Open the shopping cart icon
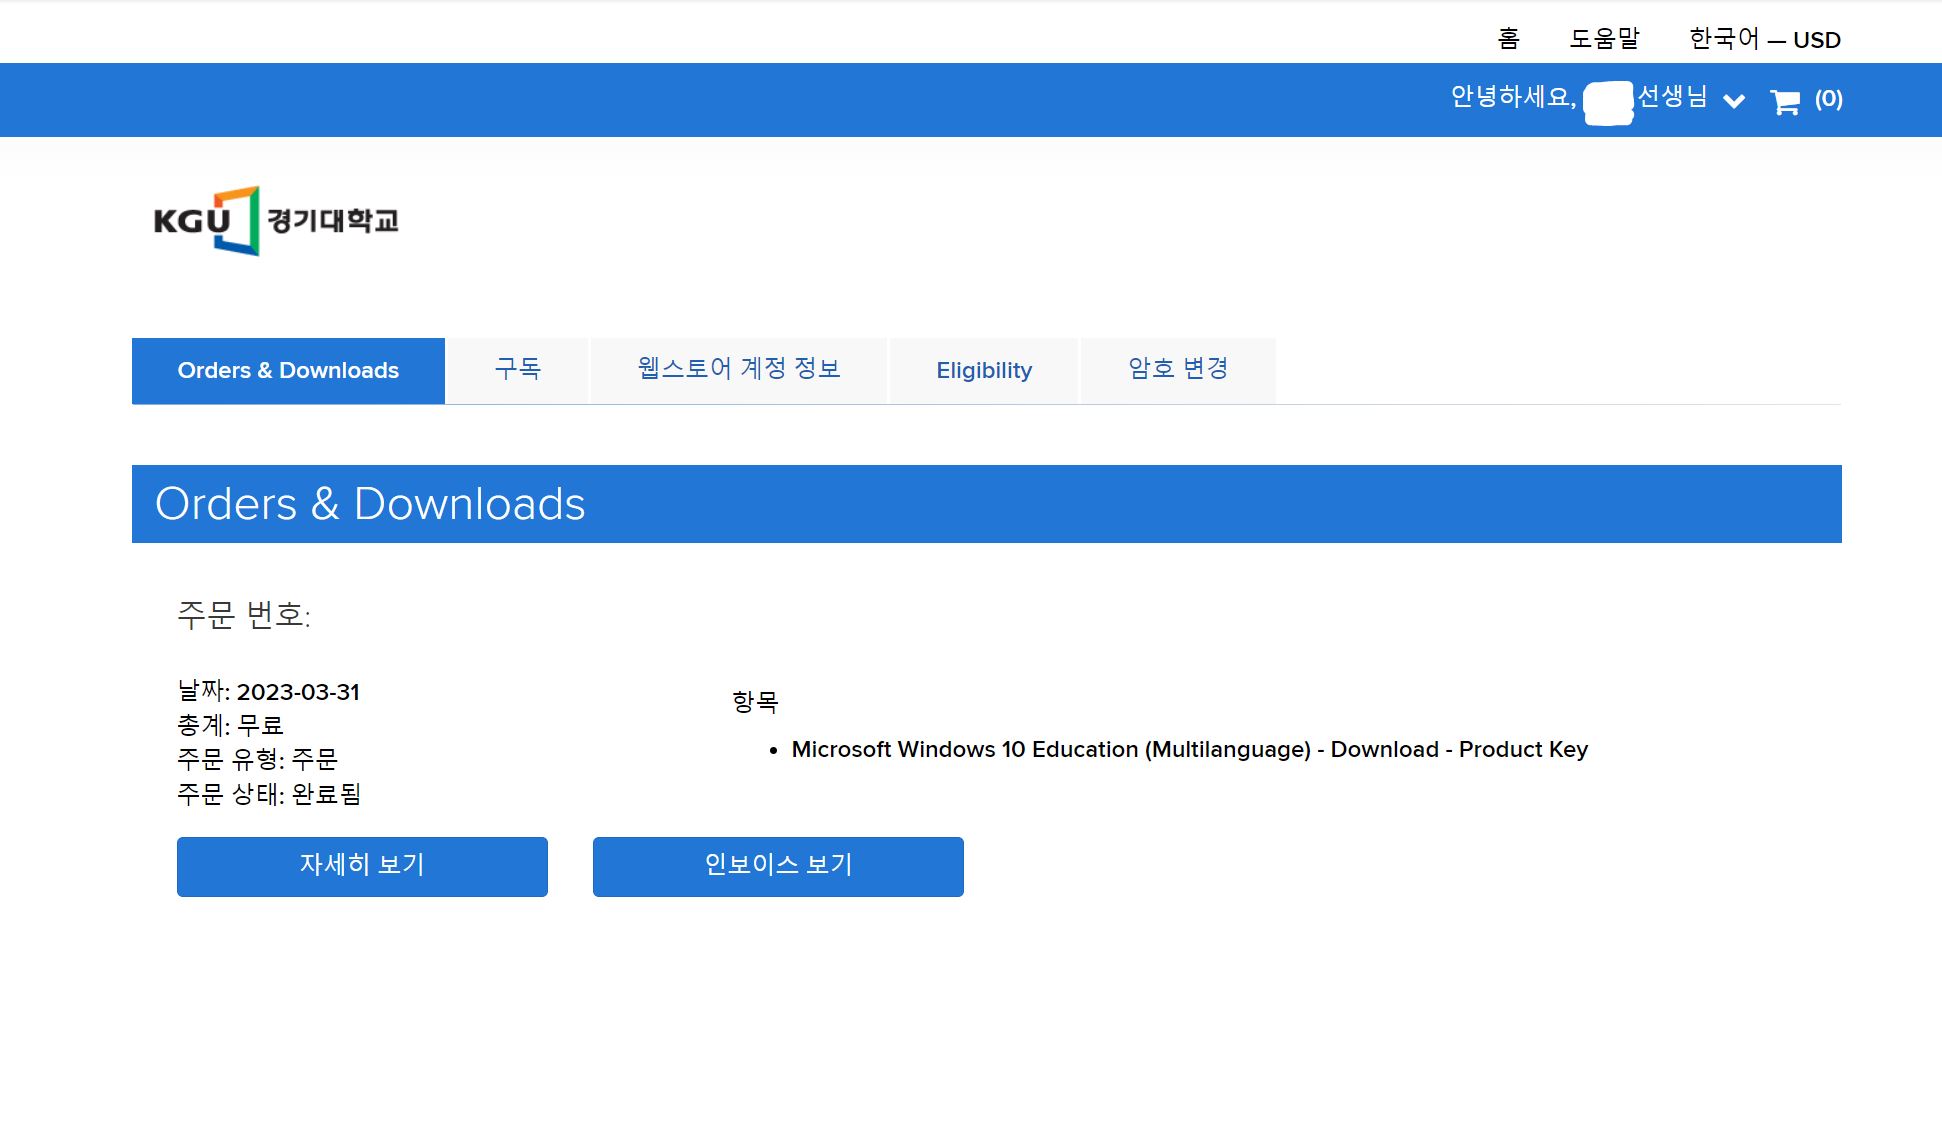This screenshot has width=1942, height=1125. [x=1785, y=101]
